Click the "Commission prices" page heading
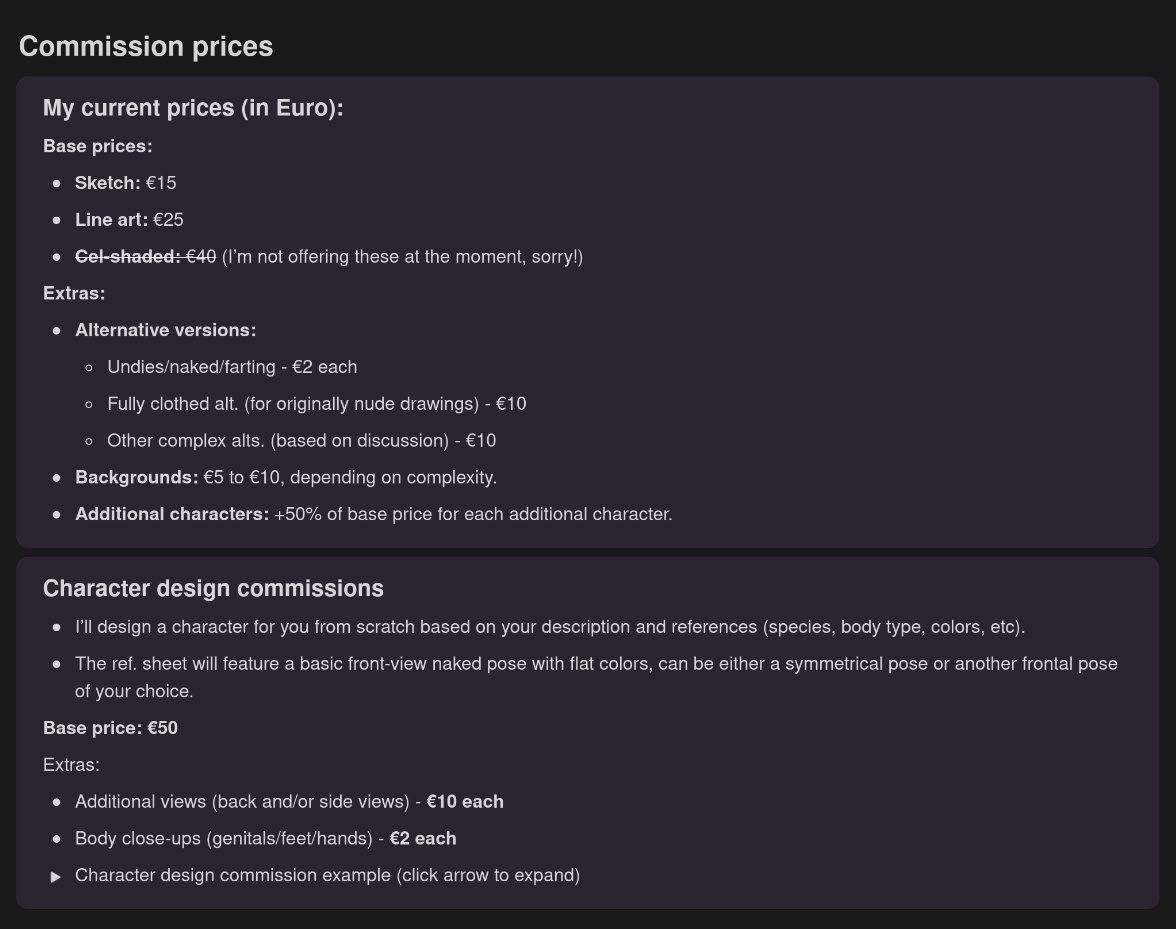The image size is (1176, 929). click(x=146, y=46)
